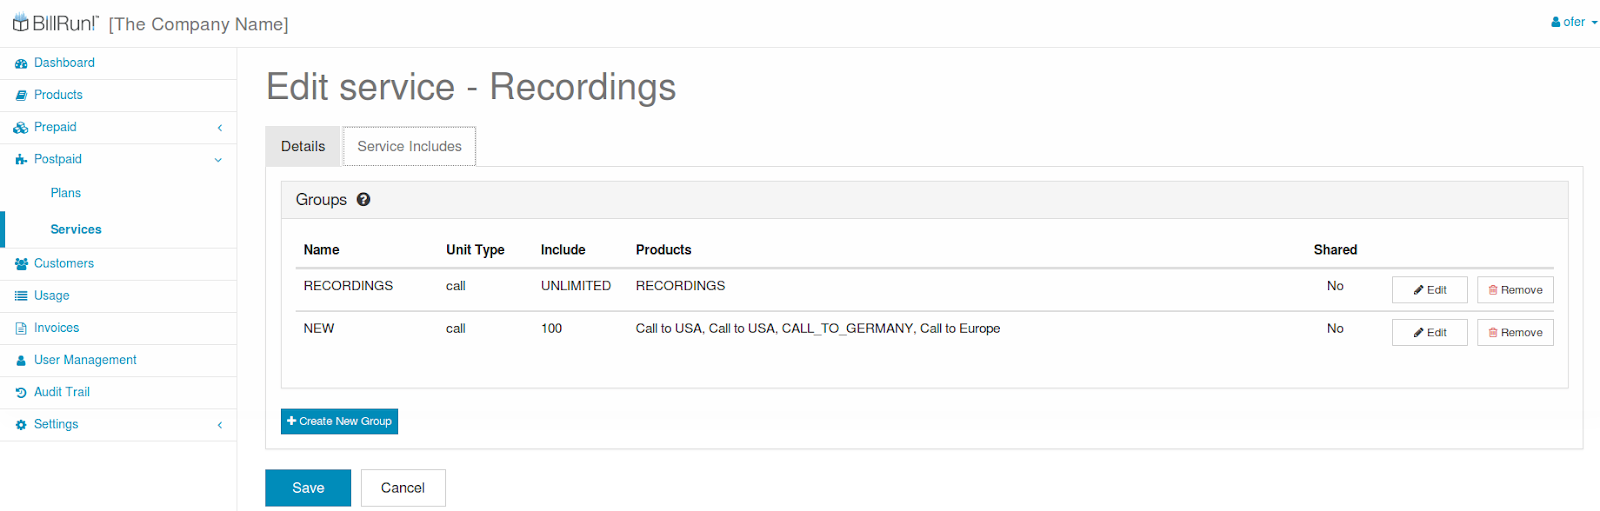Click Create New Group button
This screenshot has height=511, width=1600.
click(339, 421)
